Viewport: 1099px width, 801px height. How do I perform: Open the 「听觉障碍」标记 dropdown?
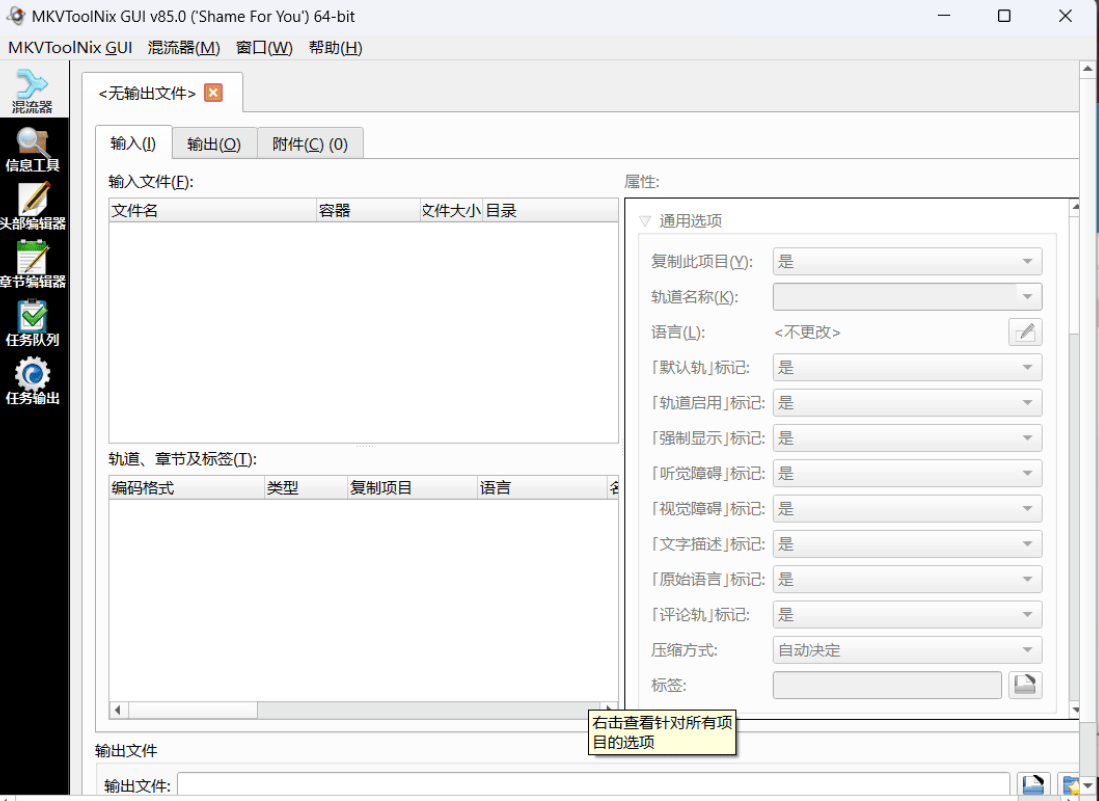click(x=907, y=473)
